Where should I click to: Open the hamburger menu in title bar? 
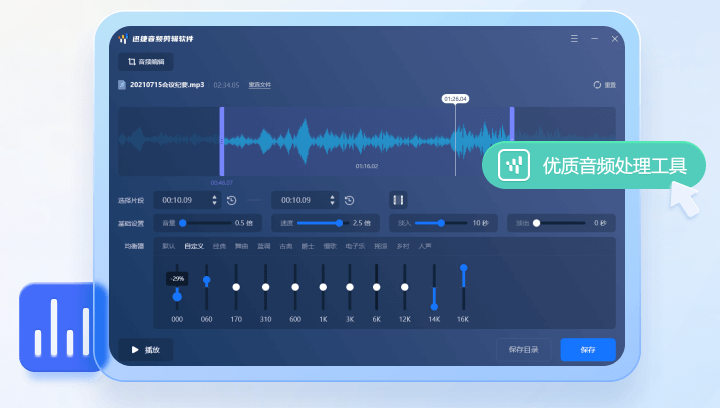point(574,39)
